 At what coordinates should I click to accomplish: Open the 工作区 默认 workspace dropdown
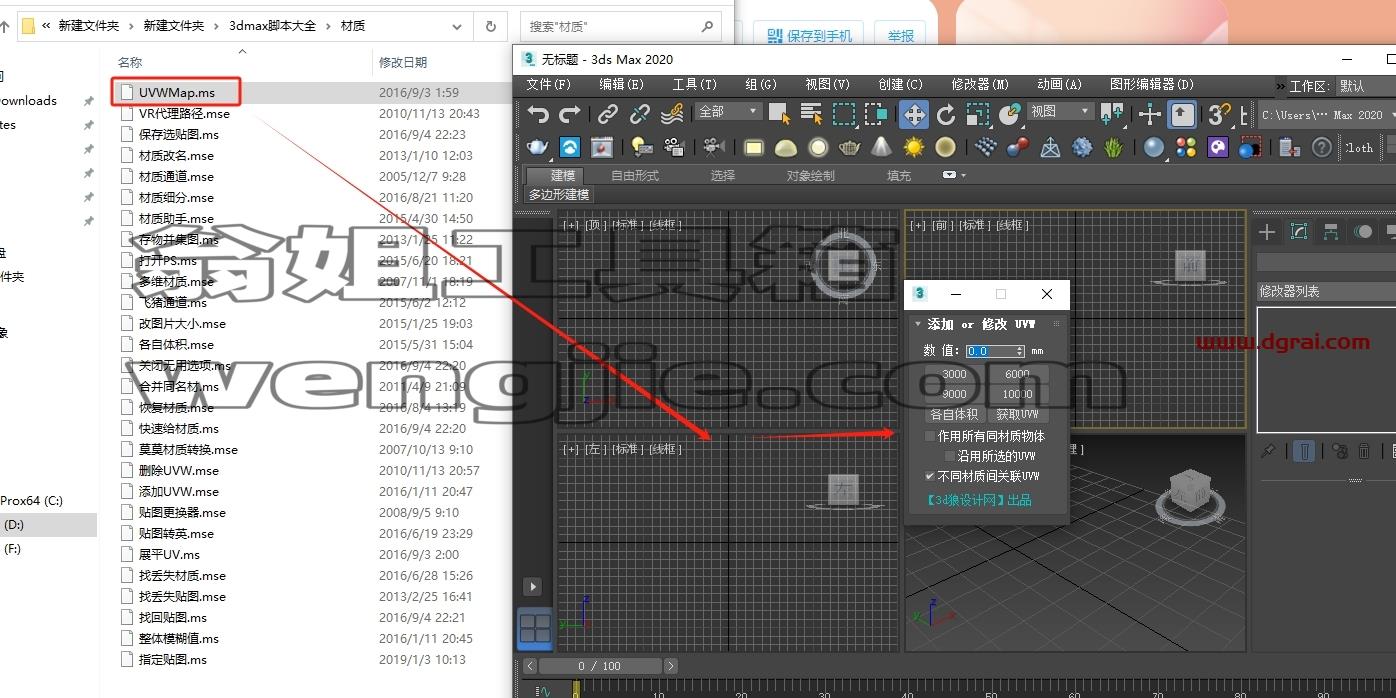point(1367,86)
